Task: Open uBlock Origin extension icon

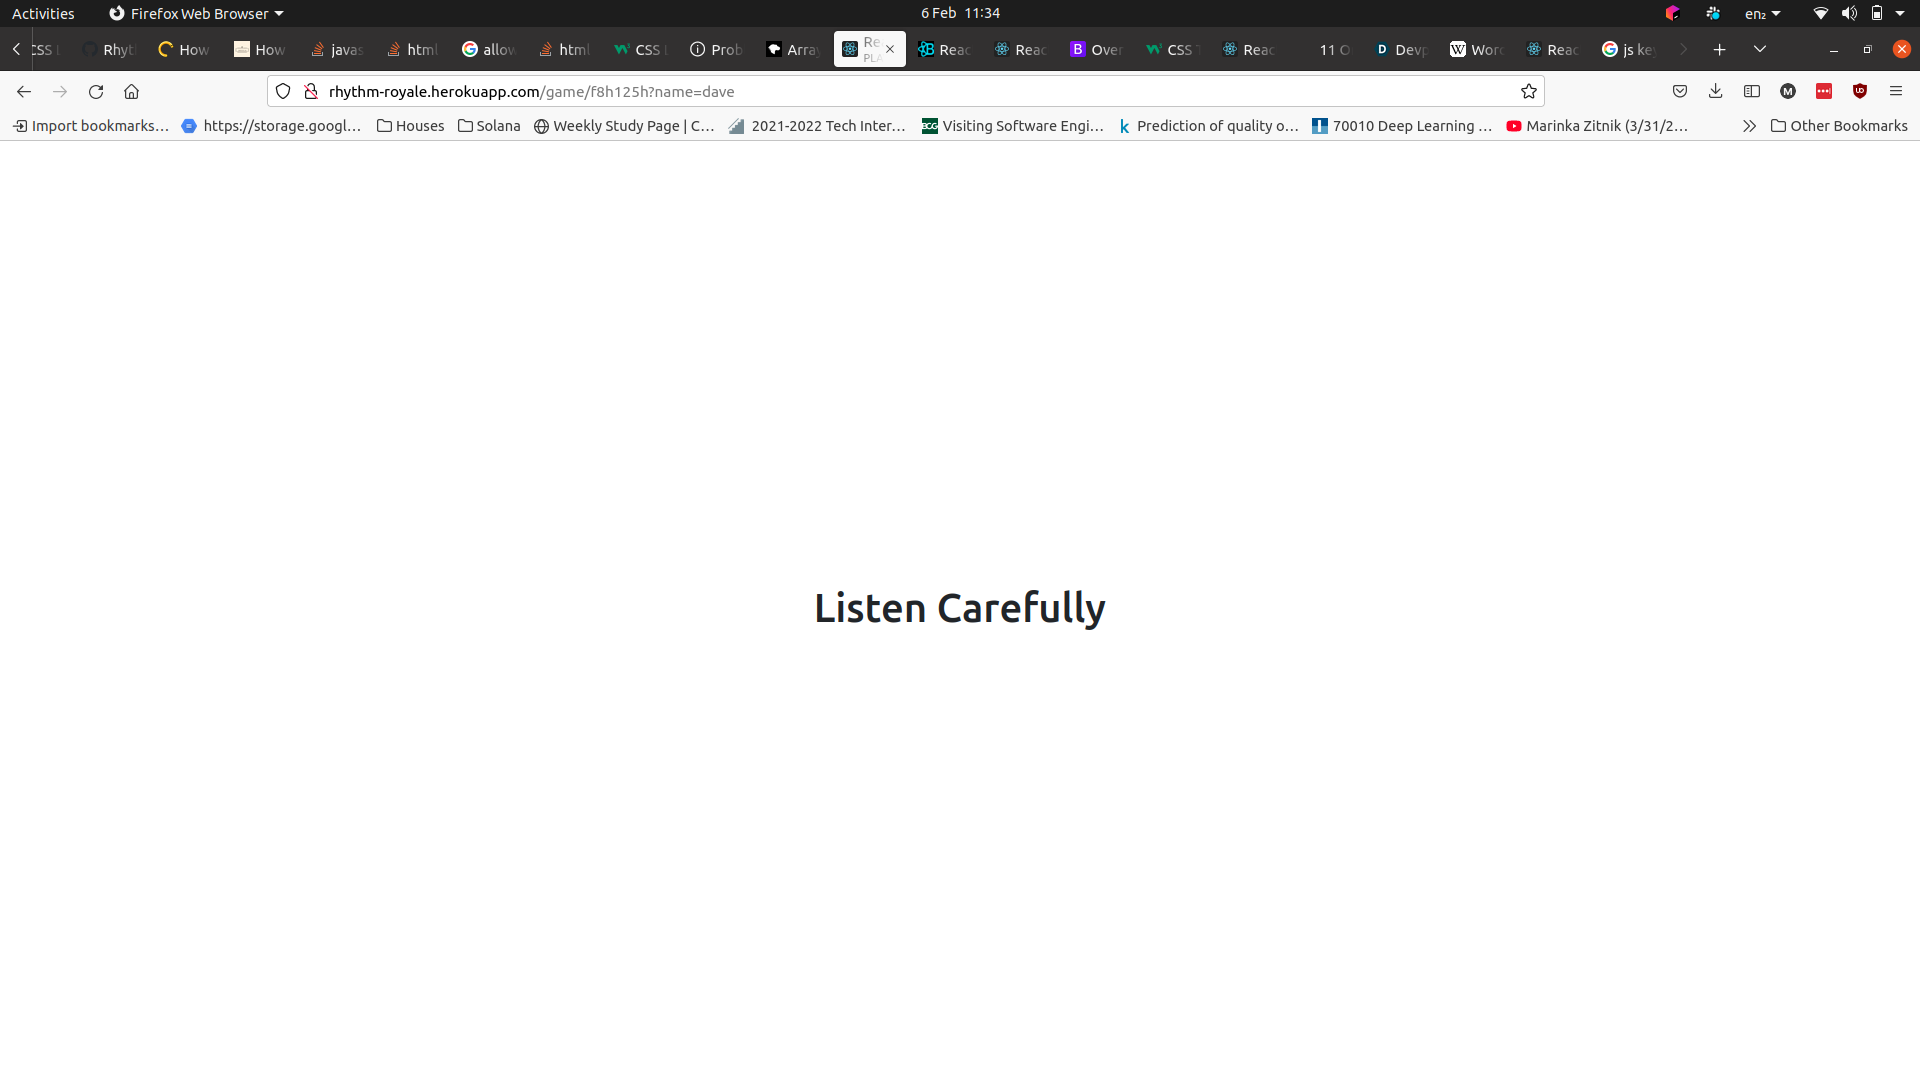Action: (1860, 91)
